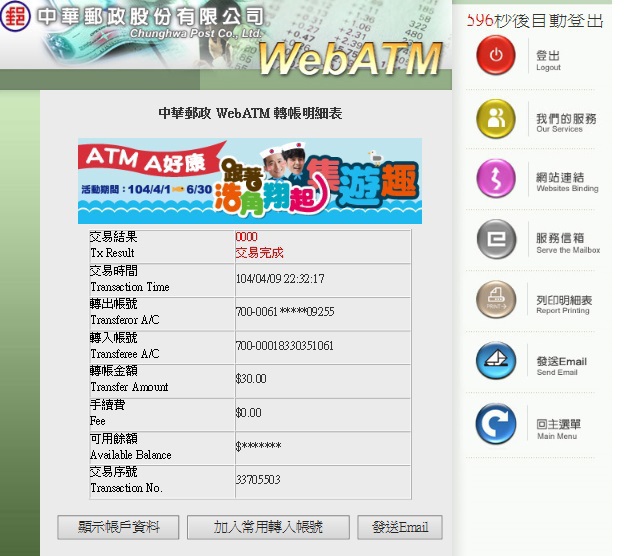628x556 pixels.
Task: Click the blue Send Email envelope icon
Action: (496, 361)
